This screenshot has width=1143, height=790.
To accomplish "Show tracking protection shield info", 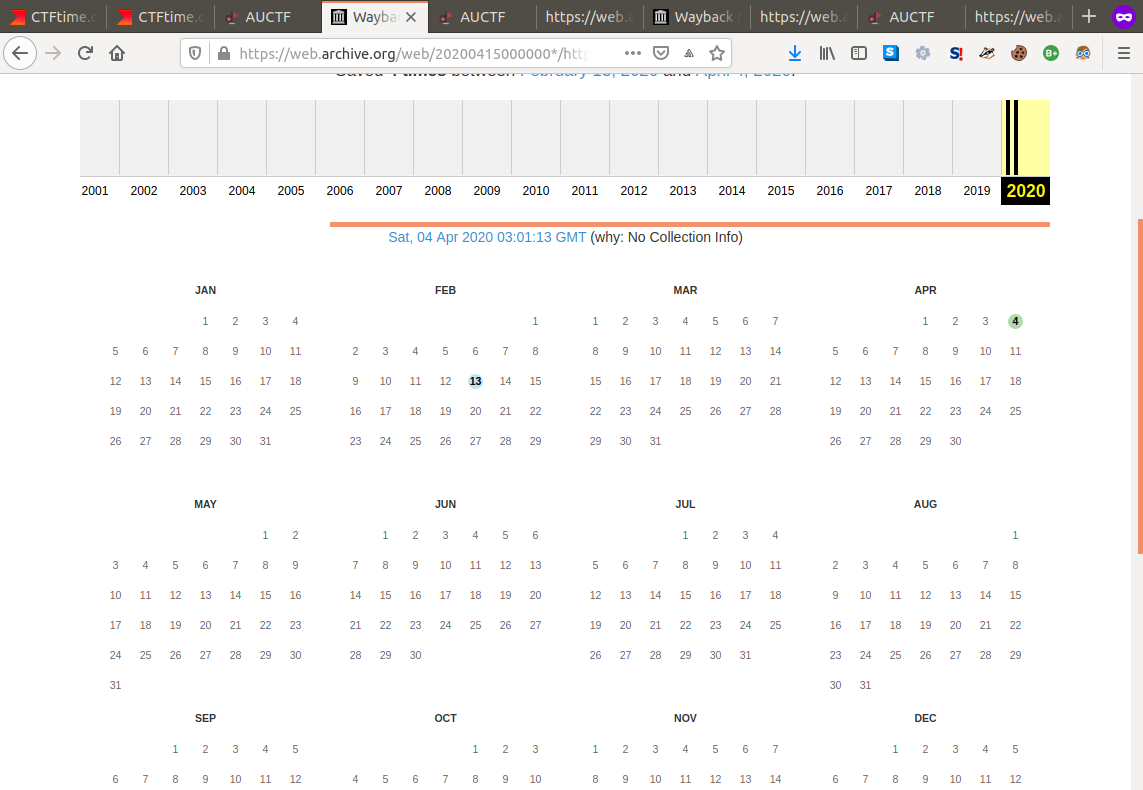I will (x=195, y=53).
